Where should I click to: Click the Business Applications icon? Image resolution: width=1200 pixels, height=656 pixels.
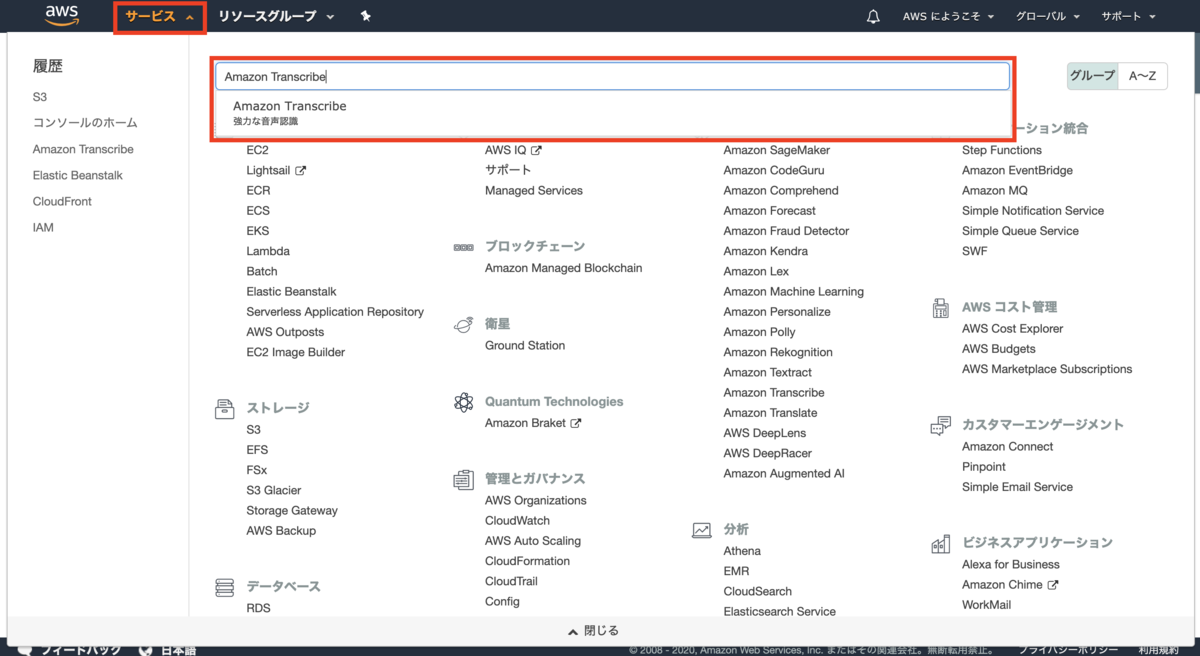coord(940,544)
